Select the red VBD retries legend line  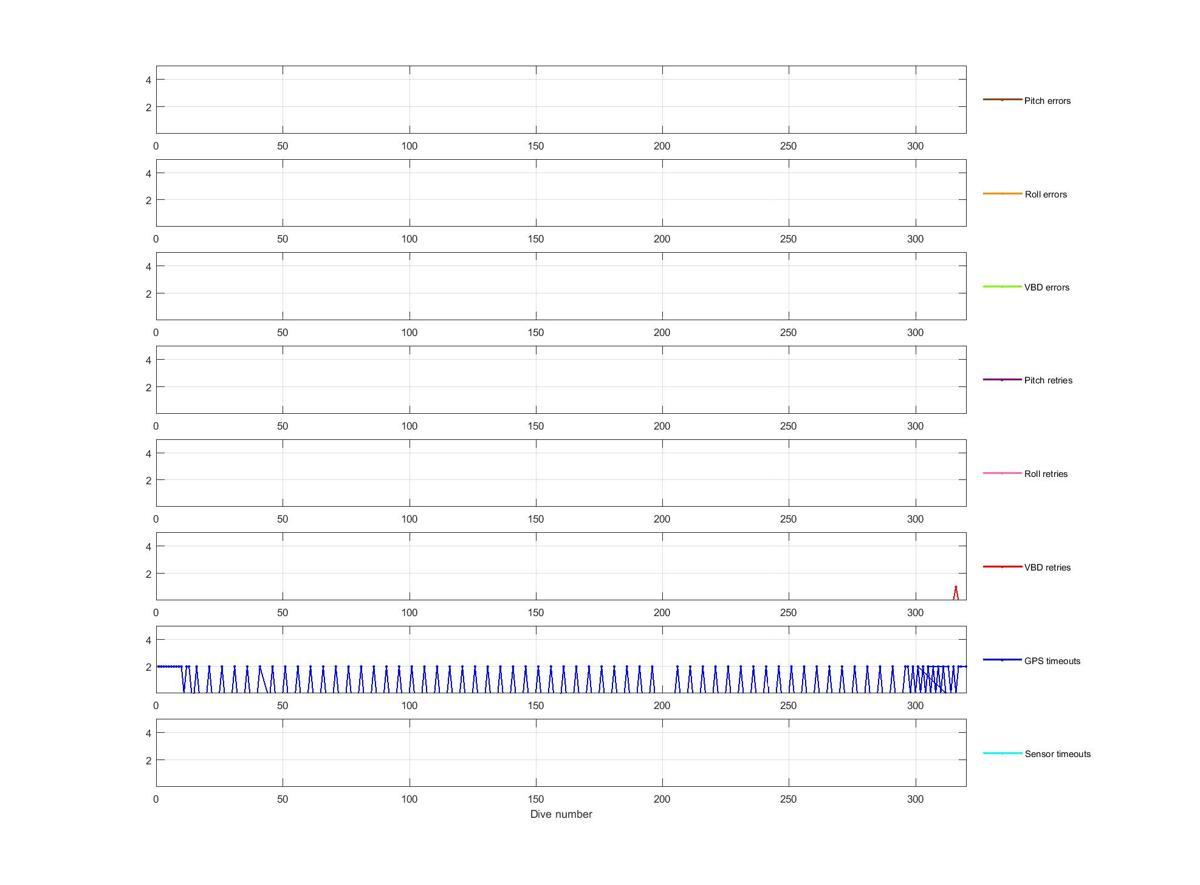click(1002, 567)
